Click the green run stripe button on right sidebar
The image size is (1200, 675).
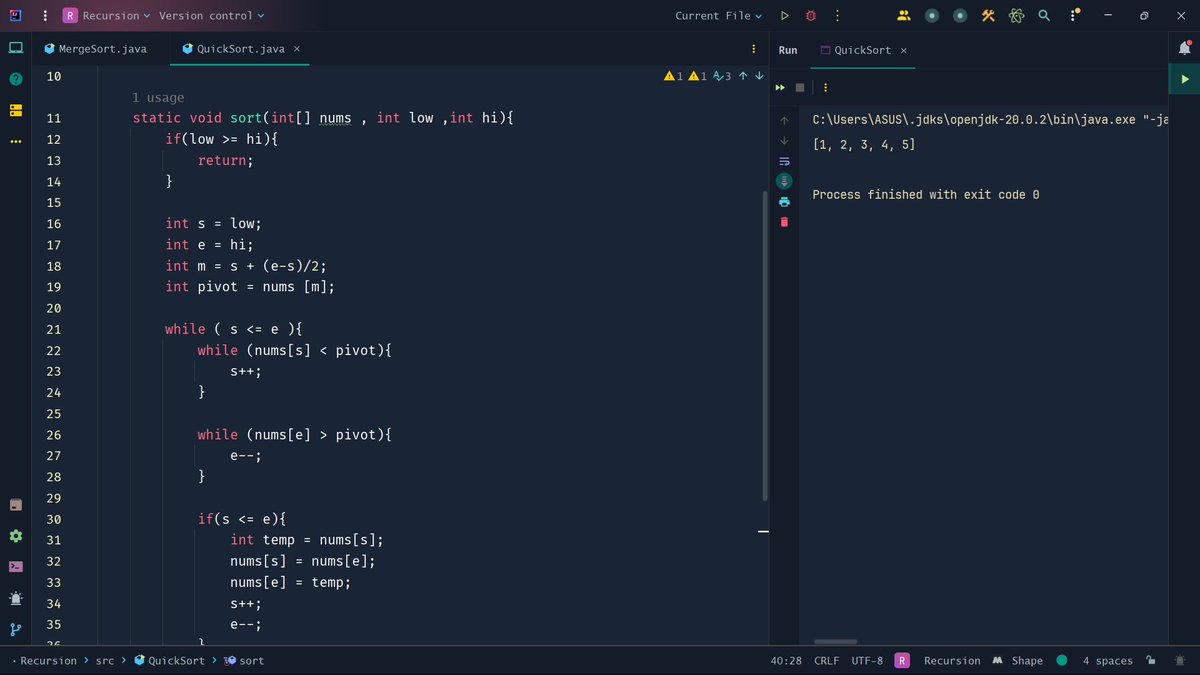click(1185, 79)
